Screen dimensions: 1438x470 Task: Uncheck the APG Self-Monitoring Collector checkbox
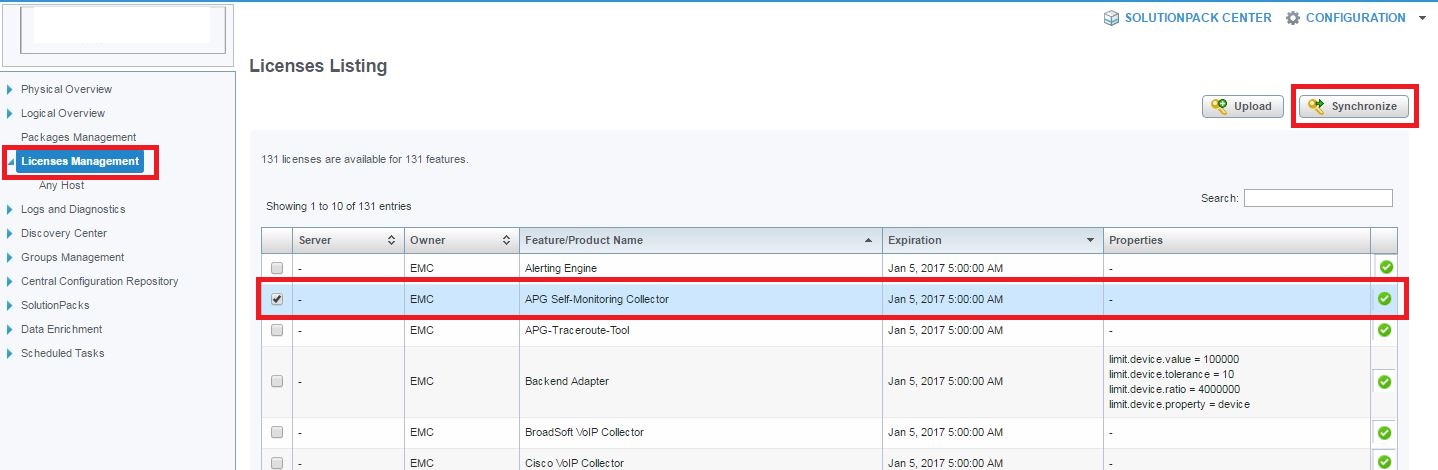coord(277,299)
